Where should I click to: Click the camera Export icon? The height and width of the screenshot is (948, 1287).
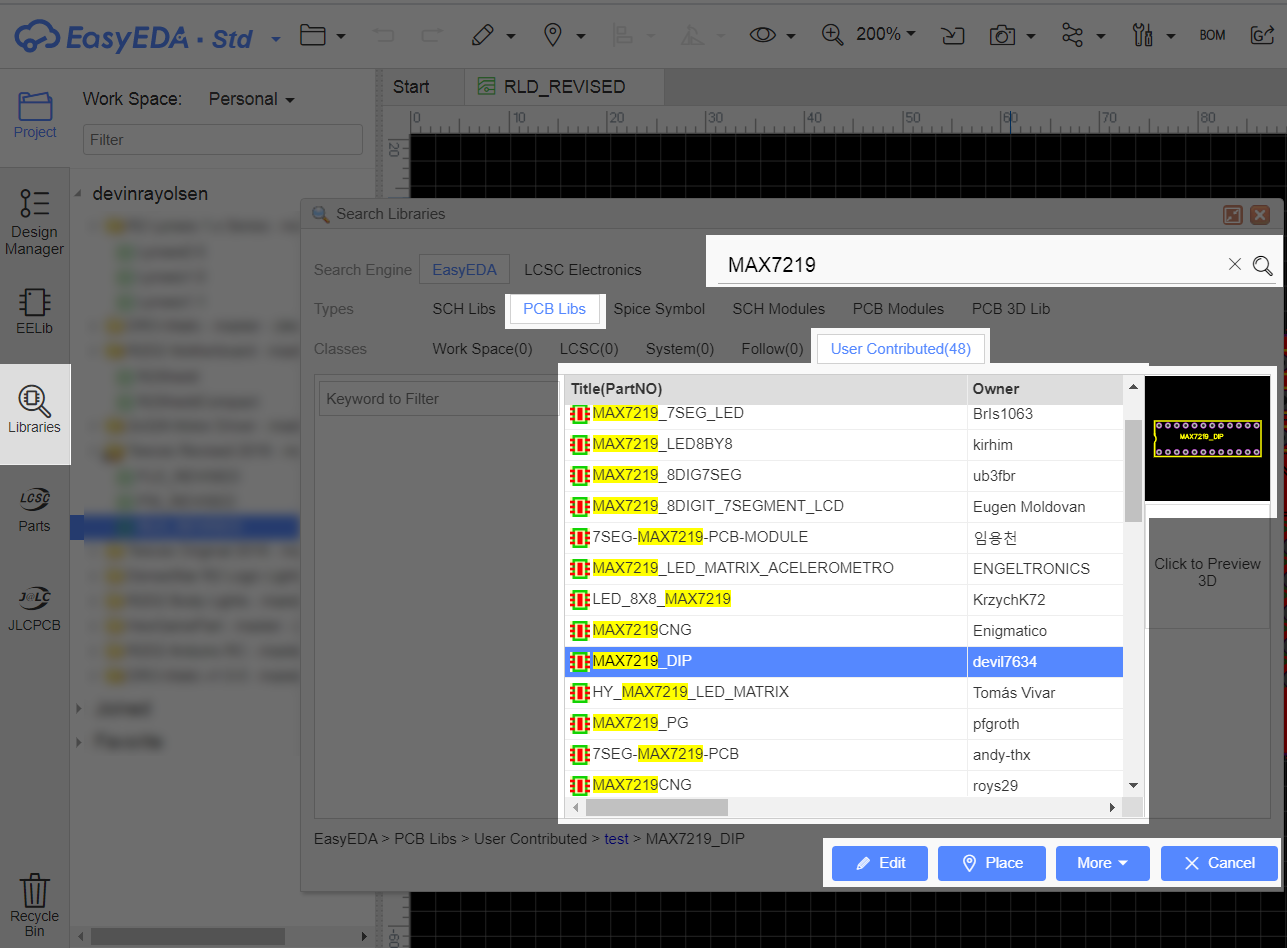pos(1002,35)
